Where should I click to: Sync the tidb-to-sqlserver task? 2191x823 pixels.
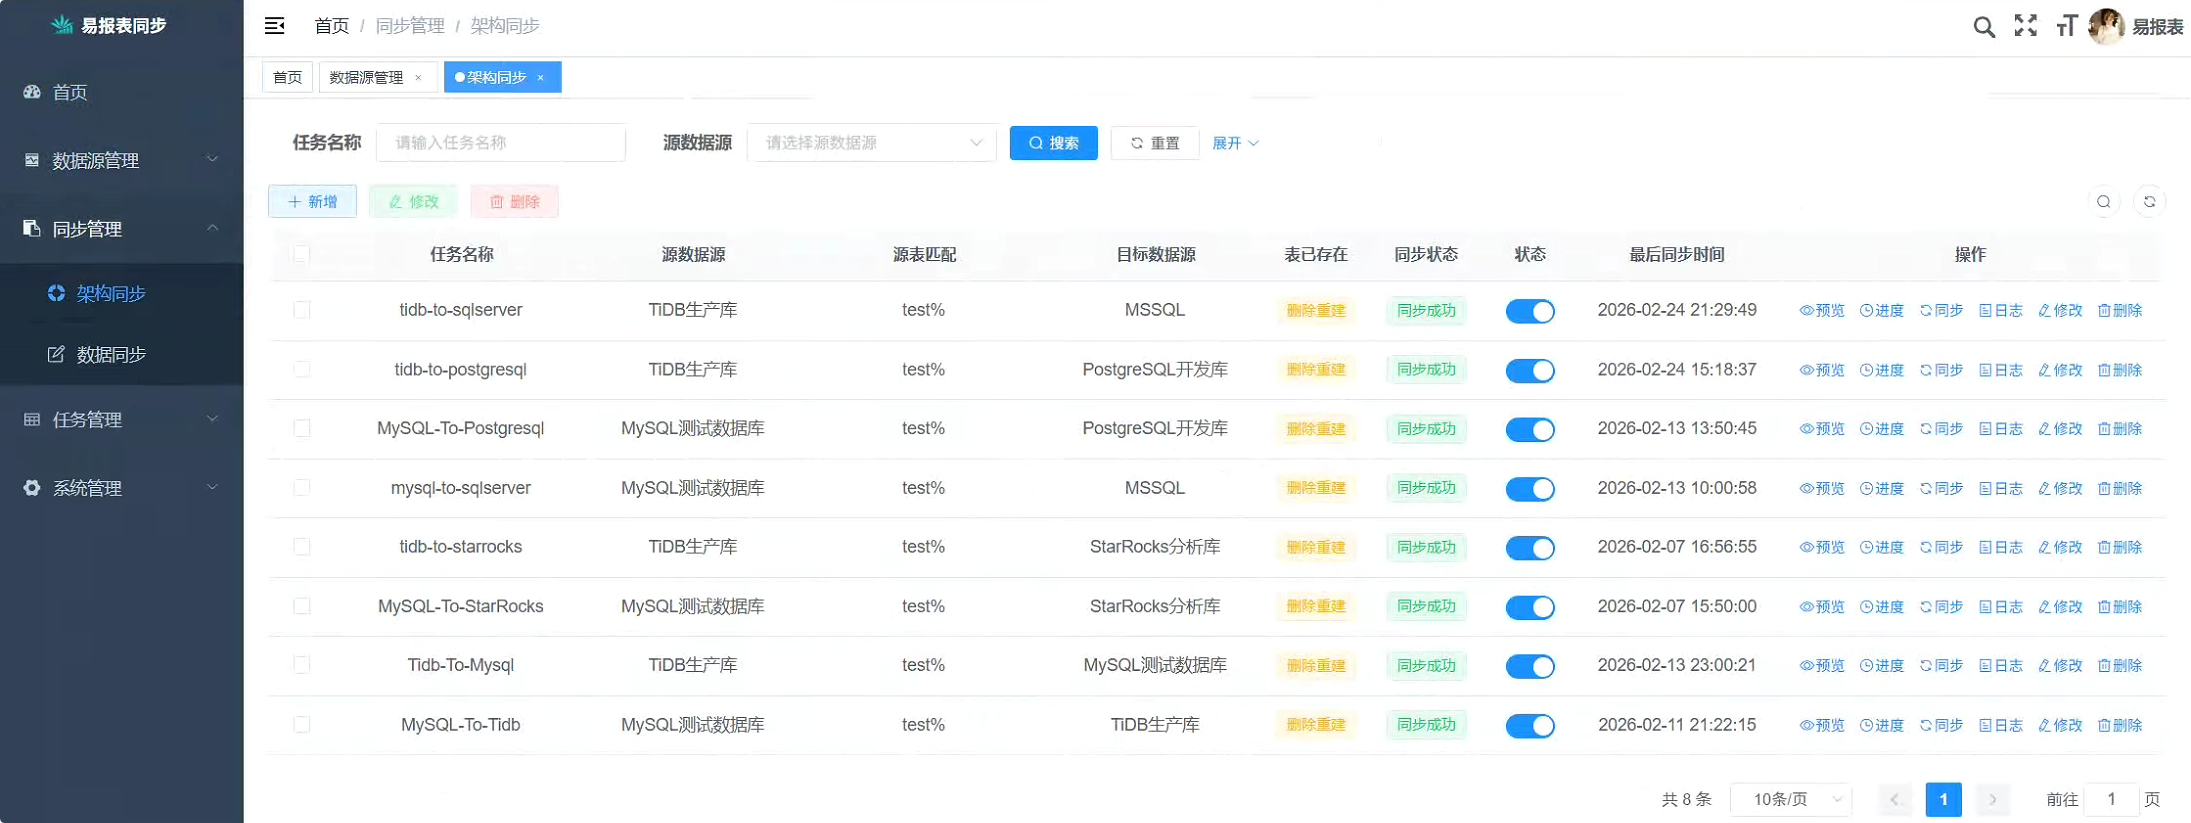[1941, 311]
